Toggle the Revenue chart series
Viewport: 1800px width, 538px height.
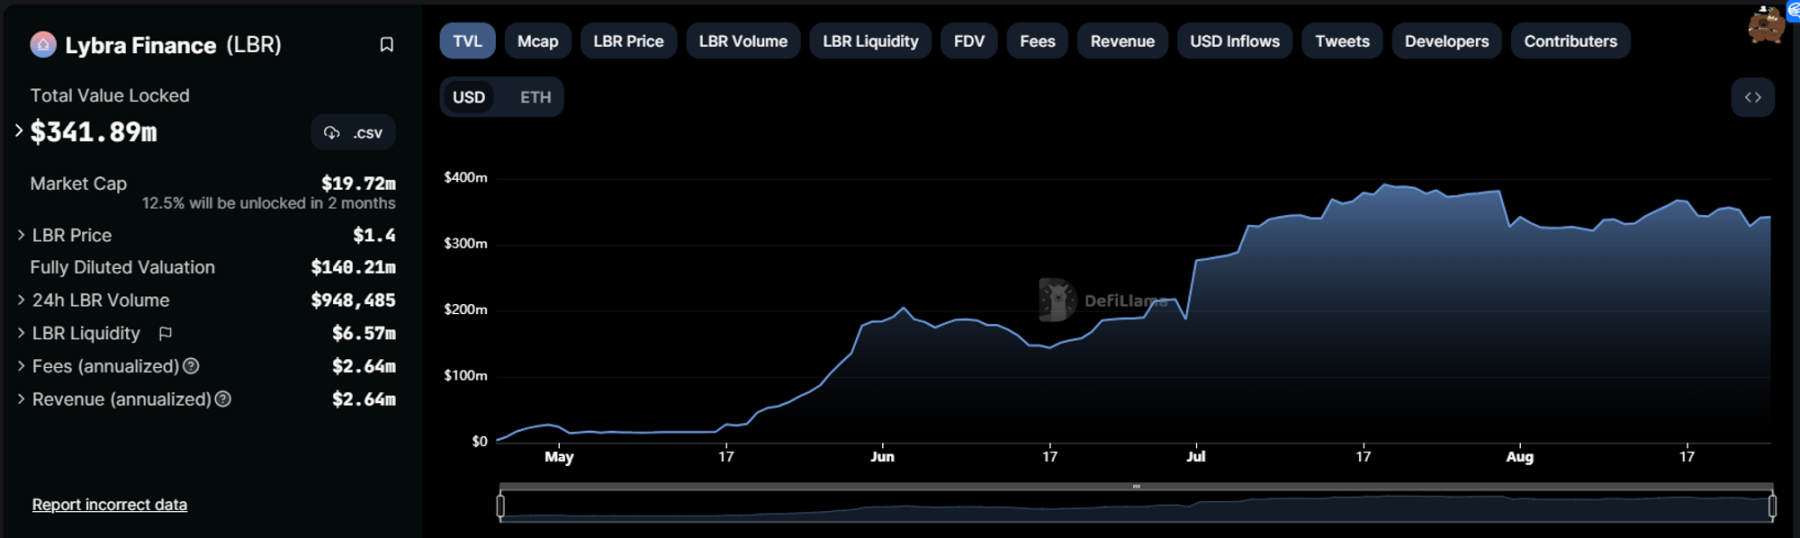(1122, 41)
